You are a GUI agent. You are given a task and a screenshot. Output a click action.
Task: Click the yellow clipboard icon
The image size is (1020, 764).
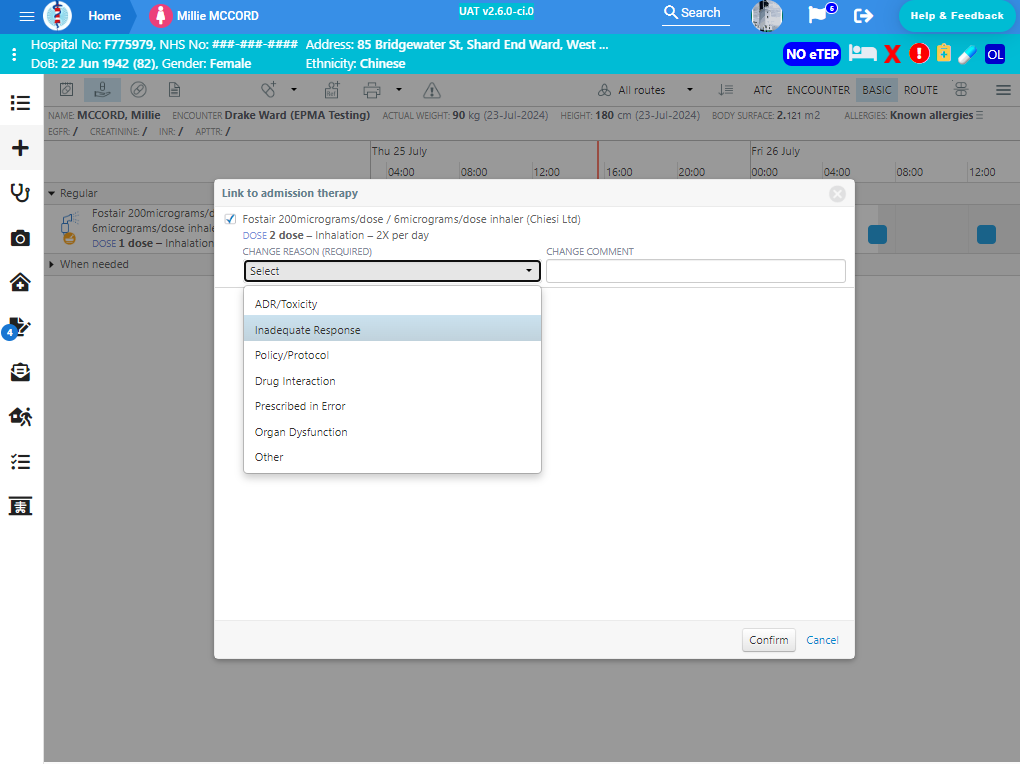pyautogui.click(x=943, y=53)
